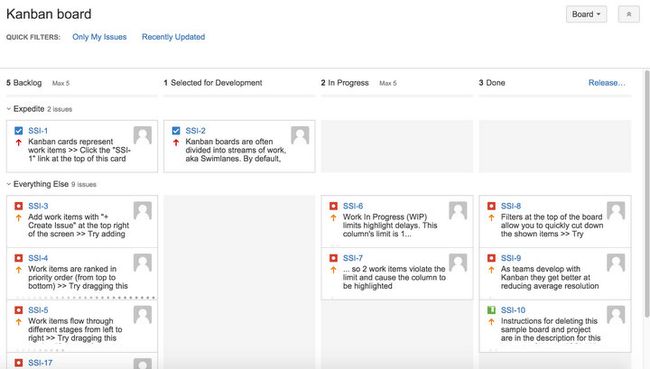Apply the Recently Updated quick filter
This screenshot has width=650, height=369.
click(173, 37)
